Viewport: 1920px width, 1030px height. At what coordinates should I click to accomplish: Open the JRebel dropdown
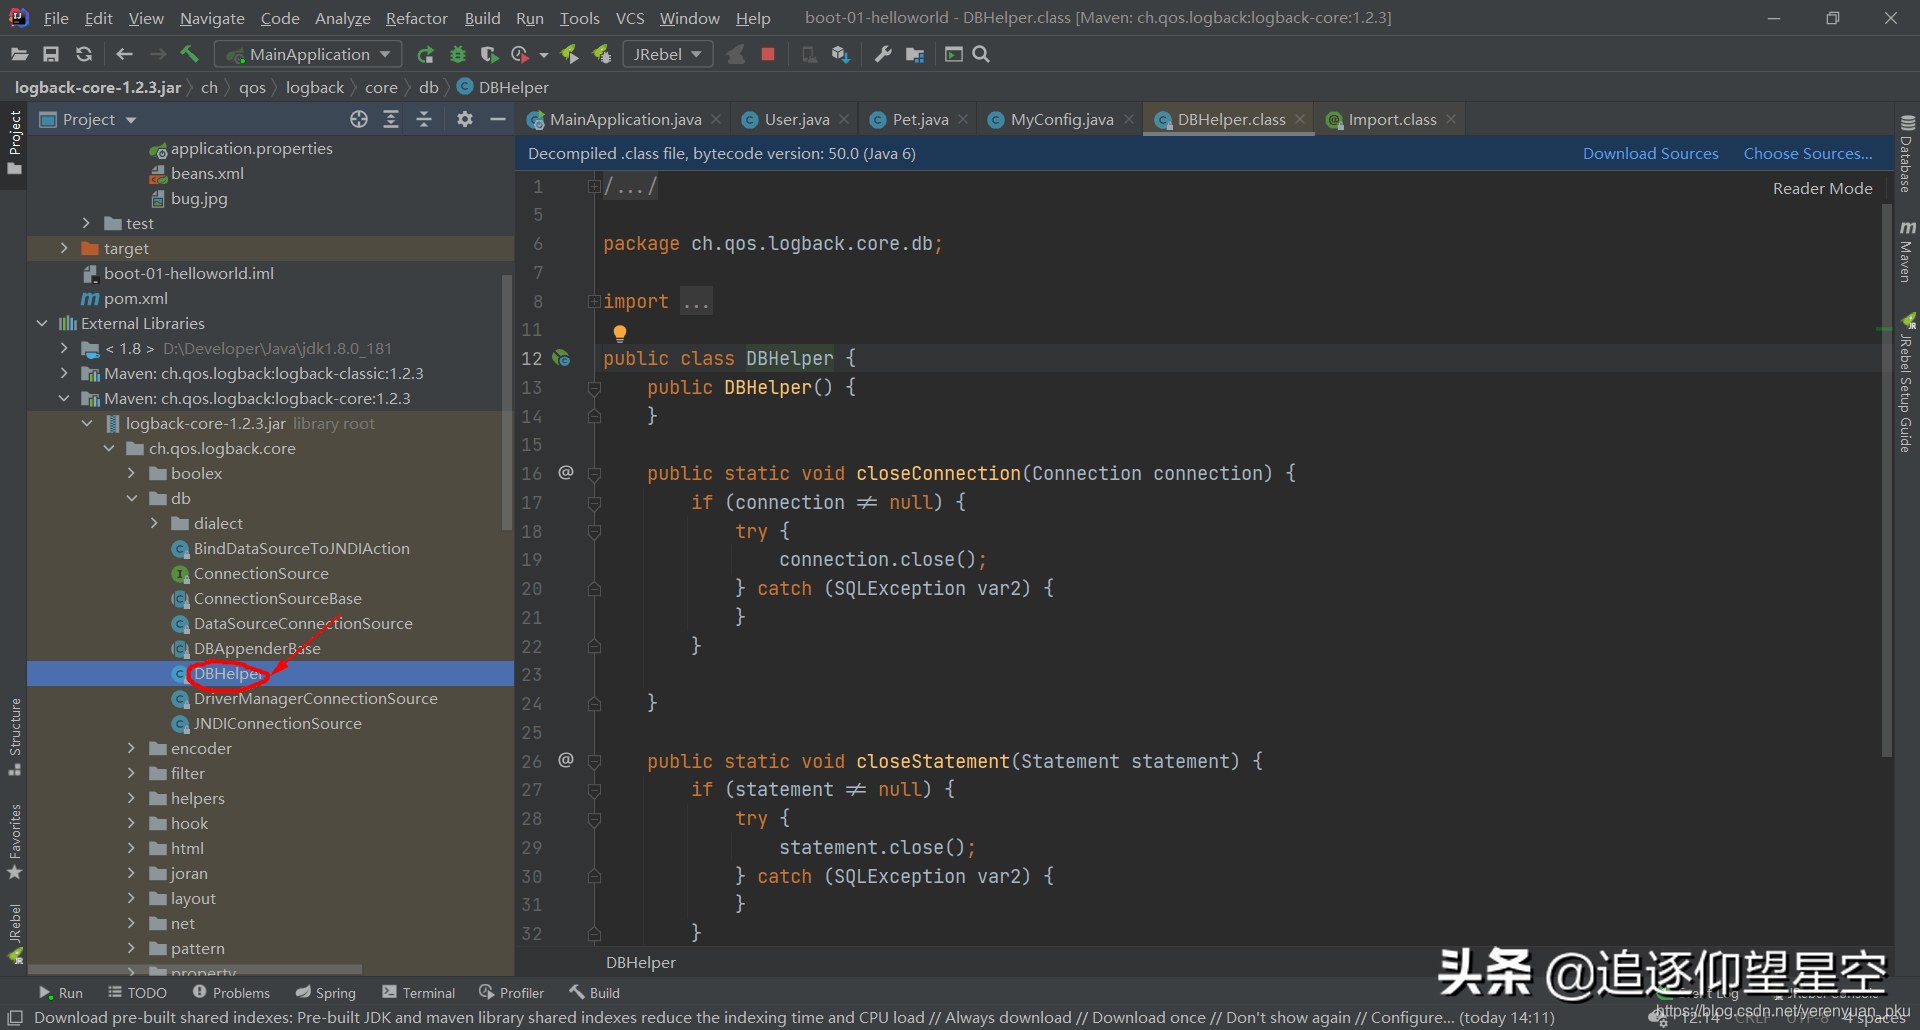[x=667, y=54]
